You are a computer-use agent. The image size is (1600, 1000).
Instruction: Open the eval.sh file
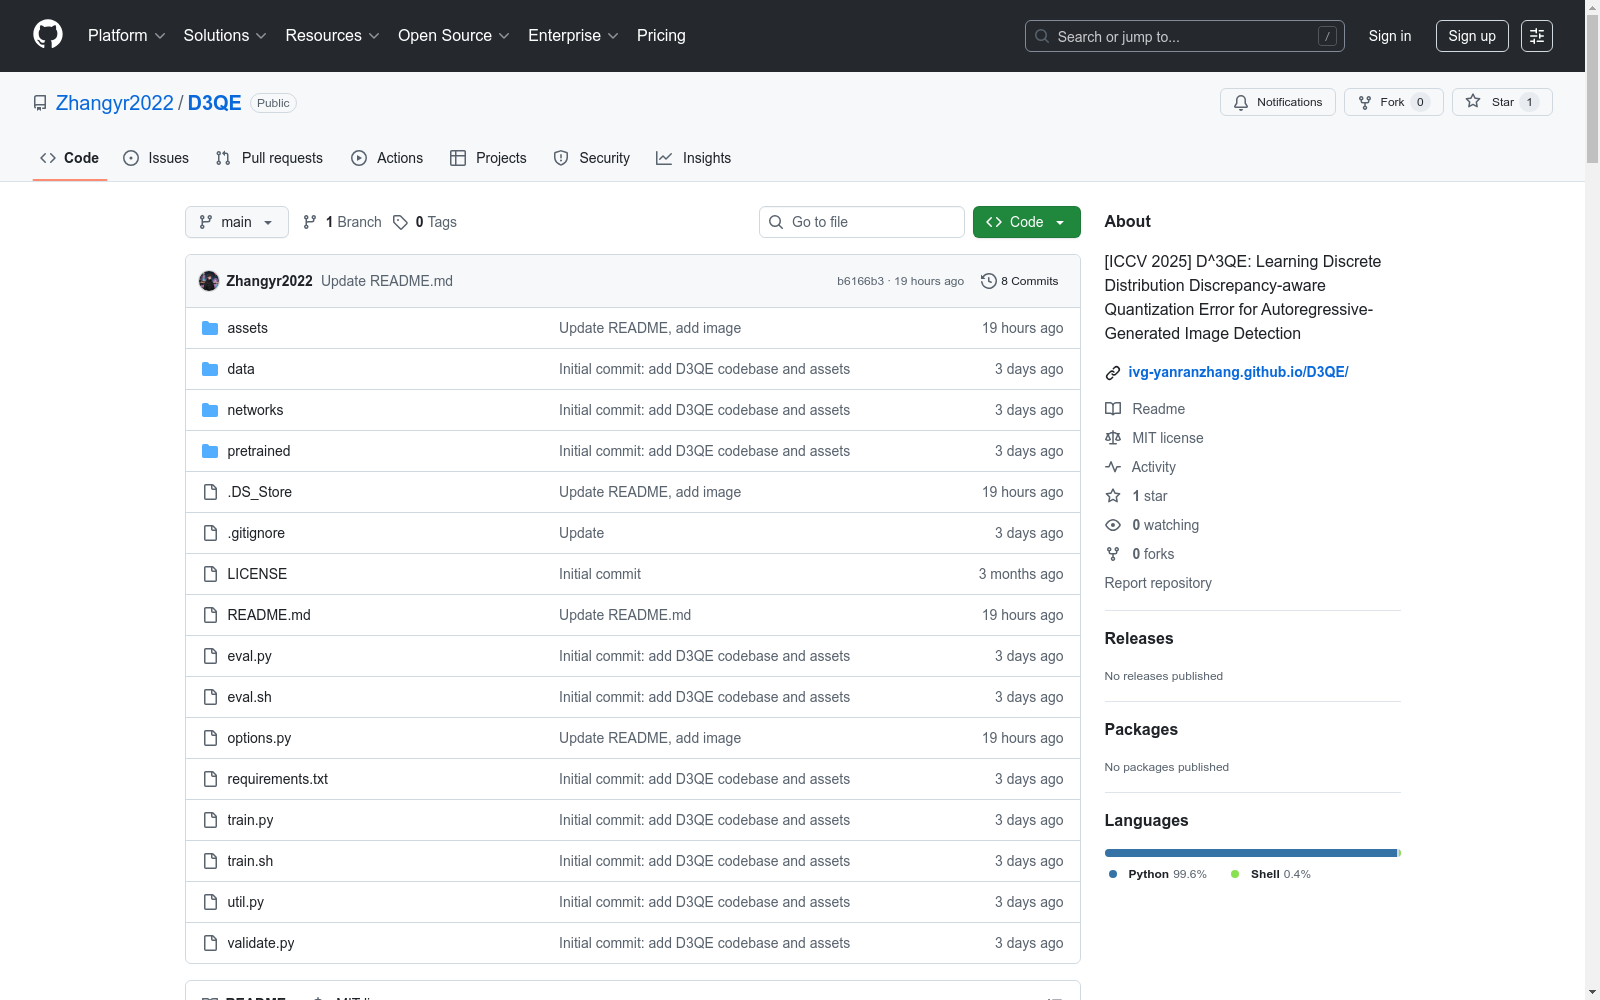coord(249,697)
